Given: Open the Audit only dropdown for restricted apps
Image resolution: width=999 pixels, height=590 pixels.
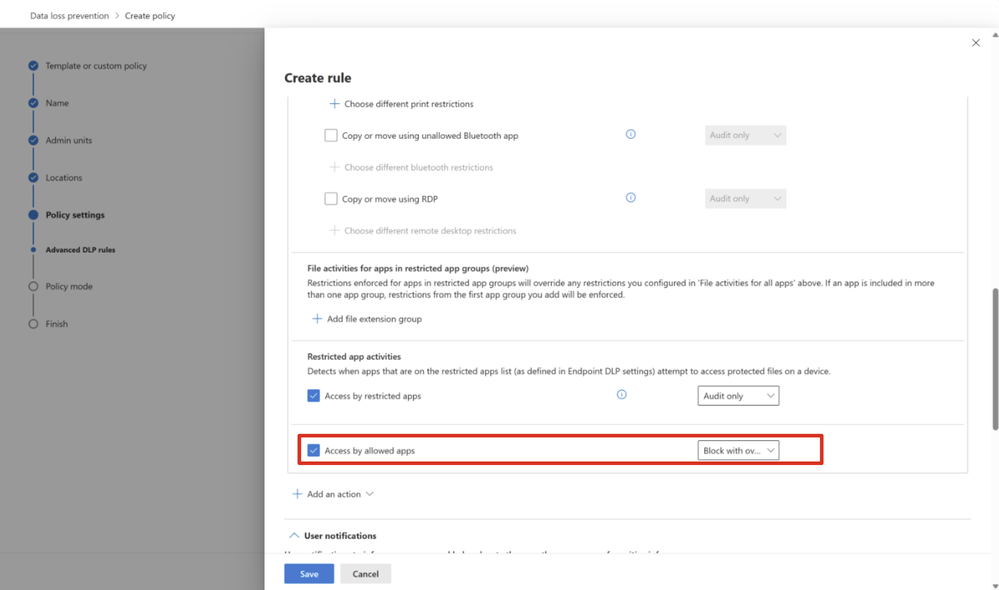Looking at the screenshot, I should [738, 396].
